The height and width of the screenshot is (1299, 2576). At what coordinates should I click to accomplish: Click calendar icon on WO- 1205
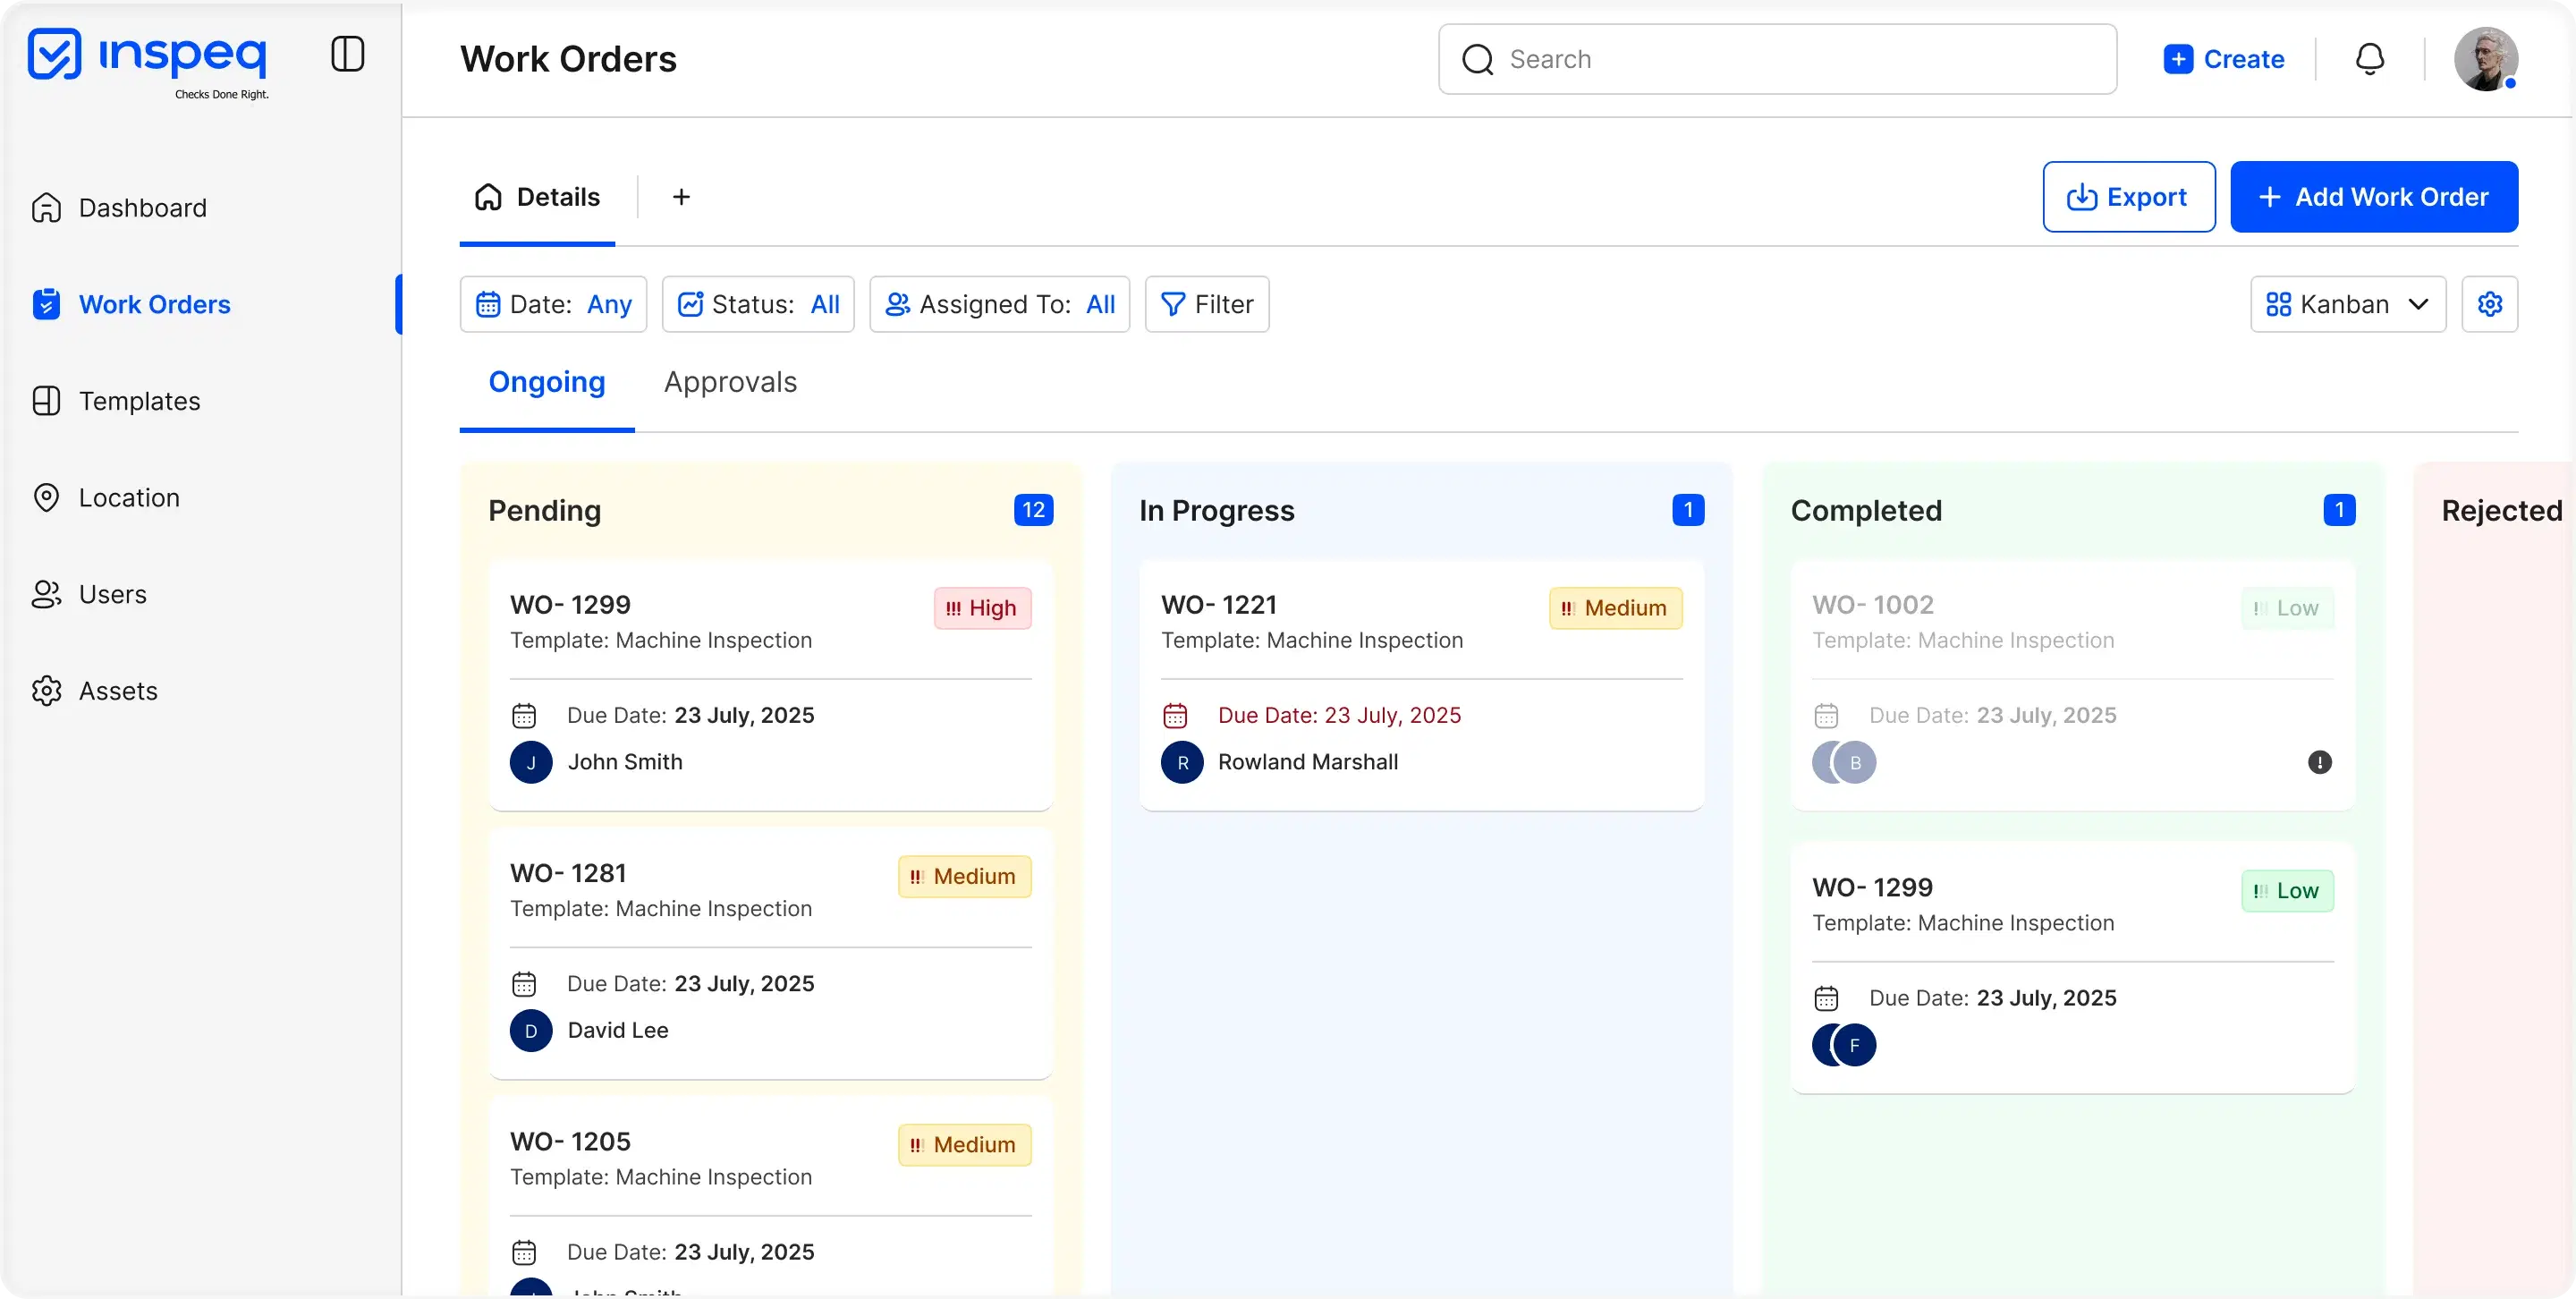coord(524,1253)
